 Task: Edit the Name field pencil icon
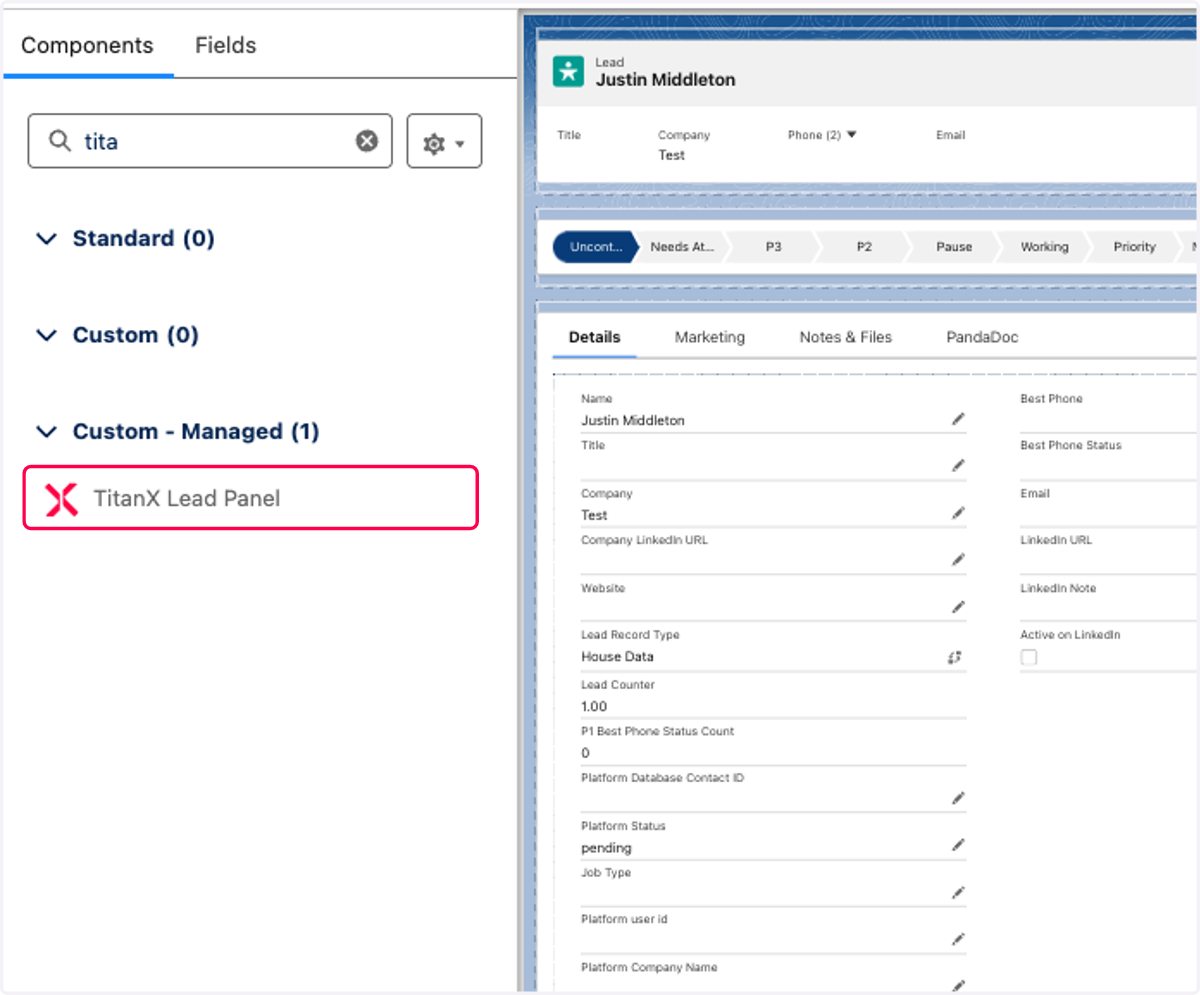coord(958,419)
